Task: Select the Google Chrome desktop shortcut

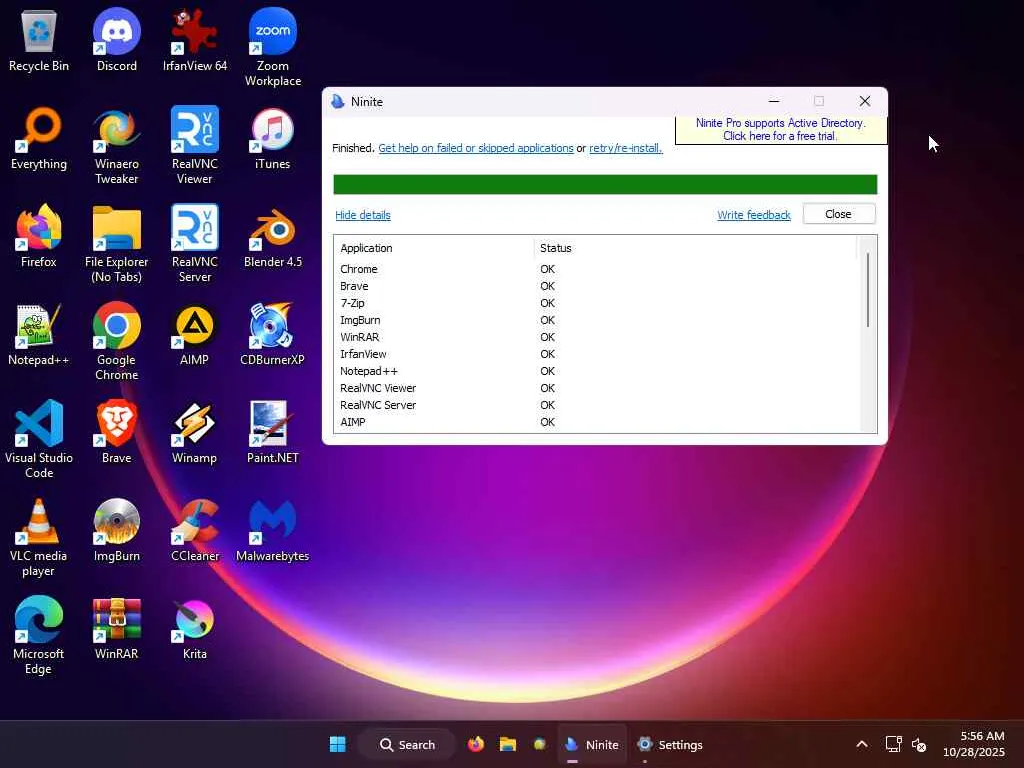Action: (x=116, y=342)
